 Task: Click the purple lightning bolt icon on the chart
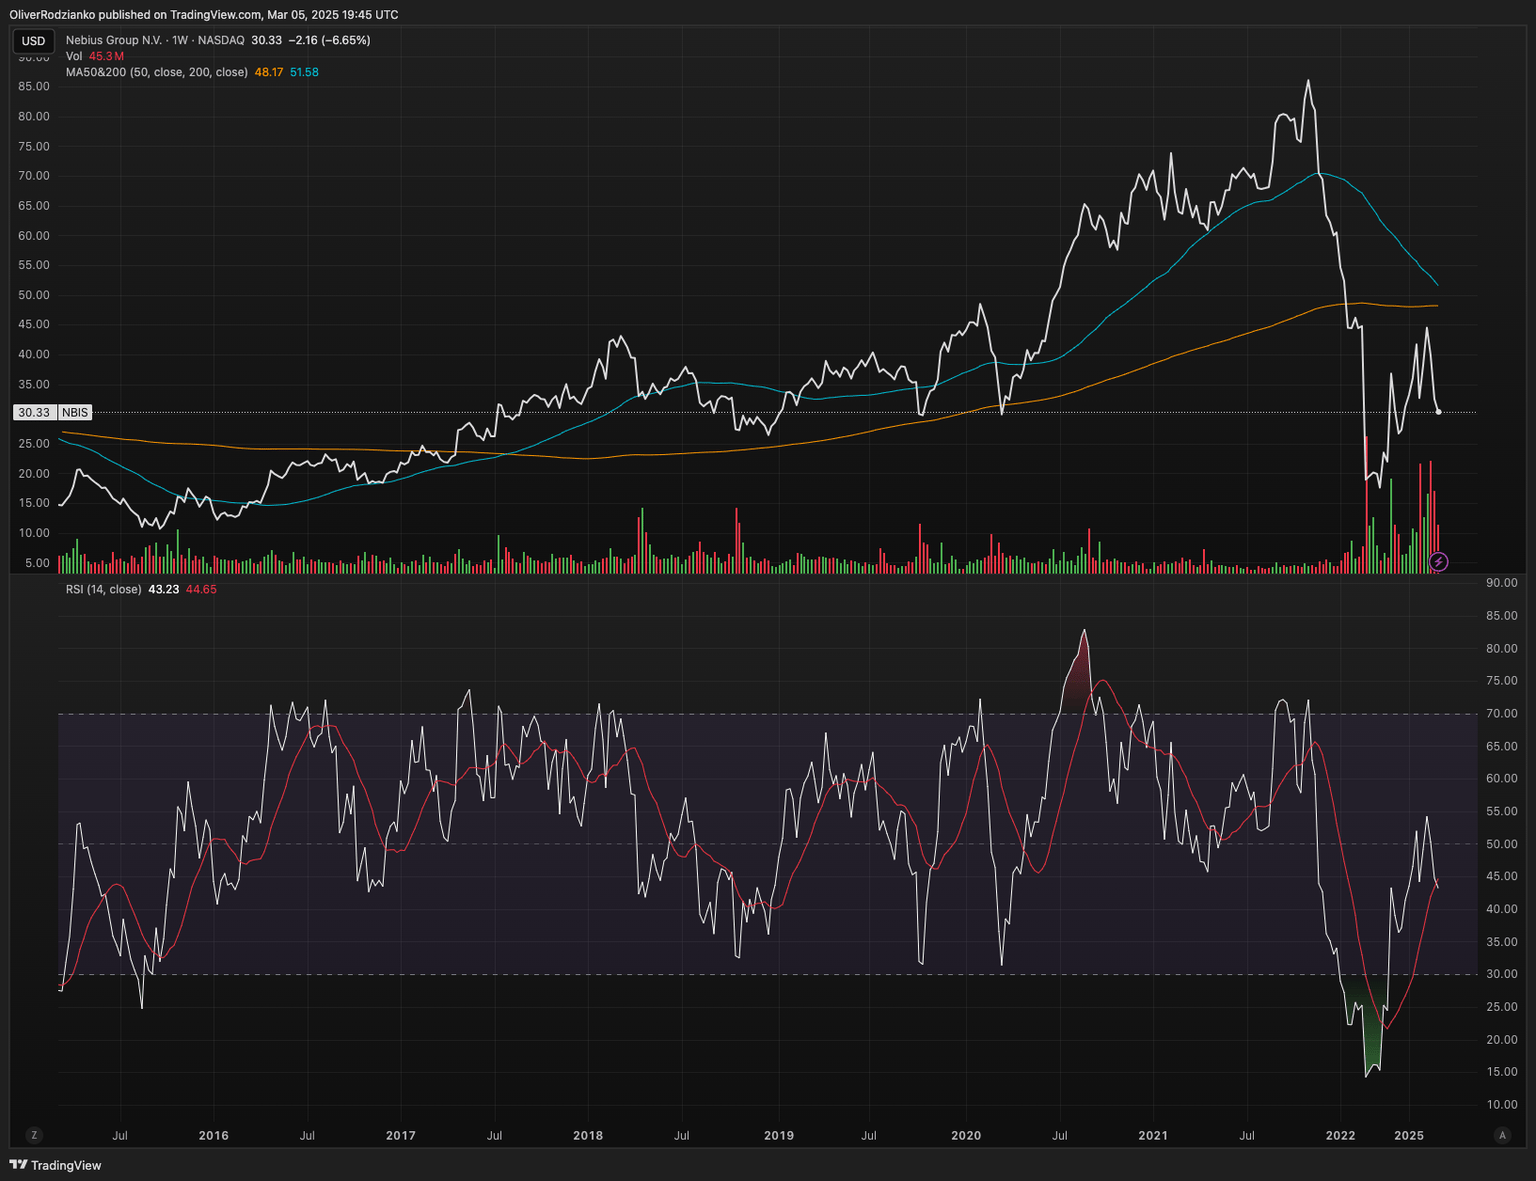tap(1438, 562)
